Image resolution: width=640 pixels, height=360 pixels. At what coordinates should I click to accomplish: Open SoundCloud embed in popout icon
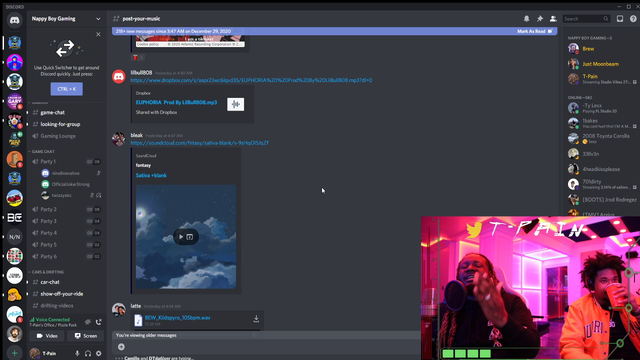coord(190,237)
